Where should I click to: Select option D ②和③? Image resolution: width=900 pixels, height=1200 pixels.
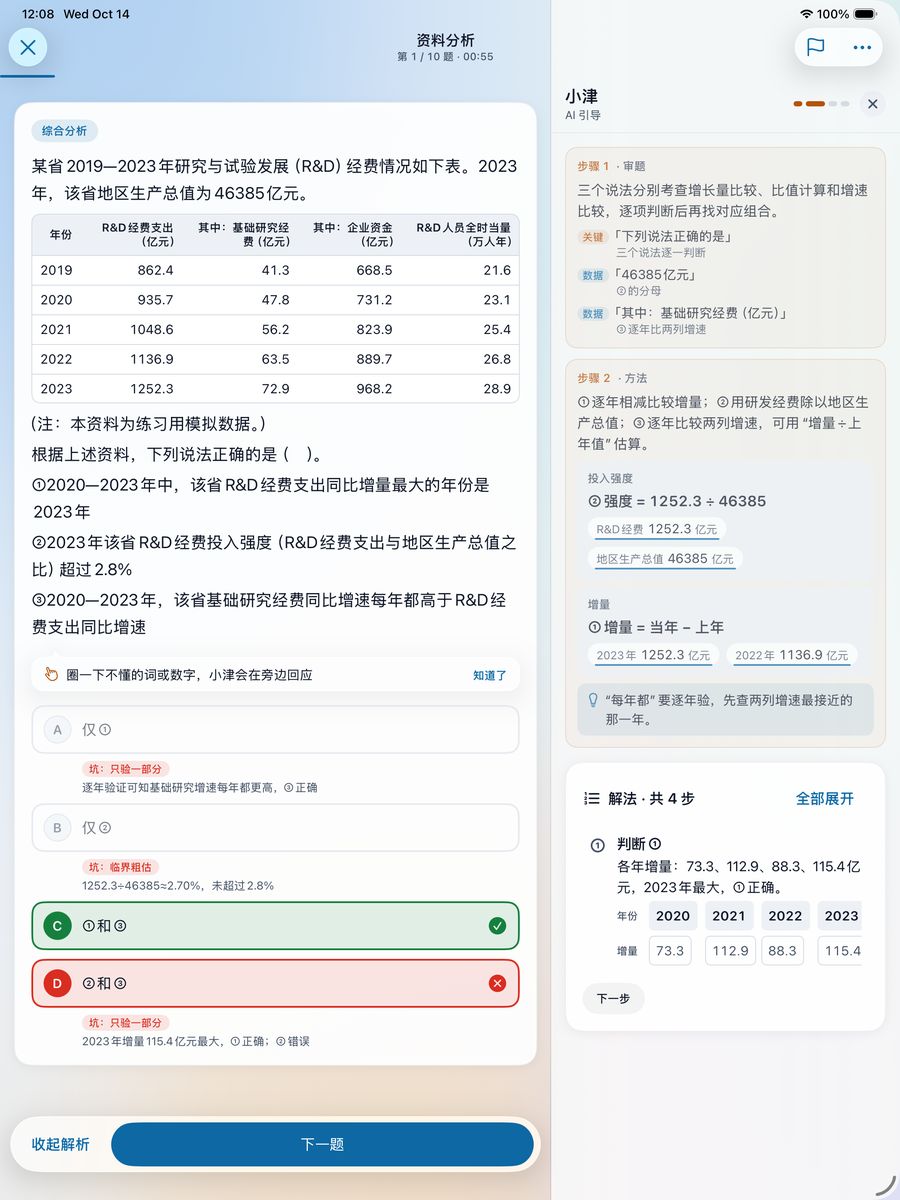275,983
